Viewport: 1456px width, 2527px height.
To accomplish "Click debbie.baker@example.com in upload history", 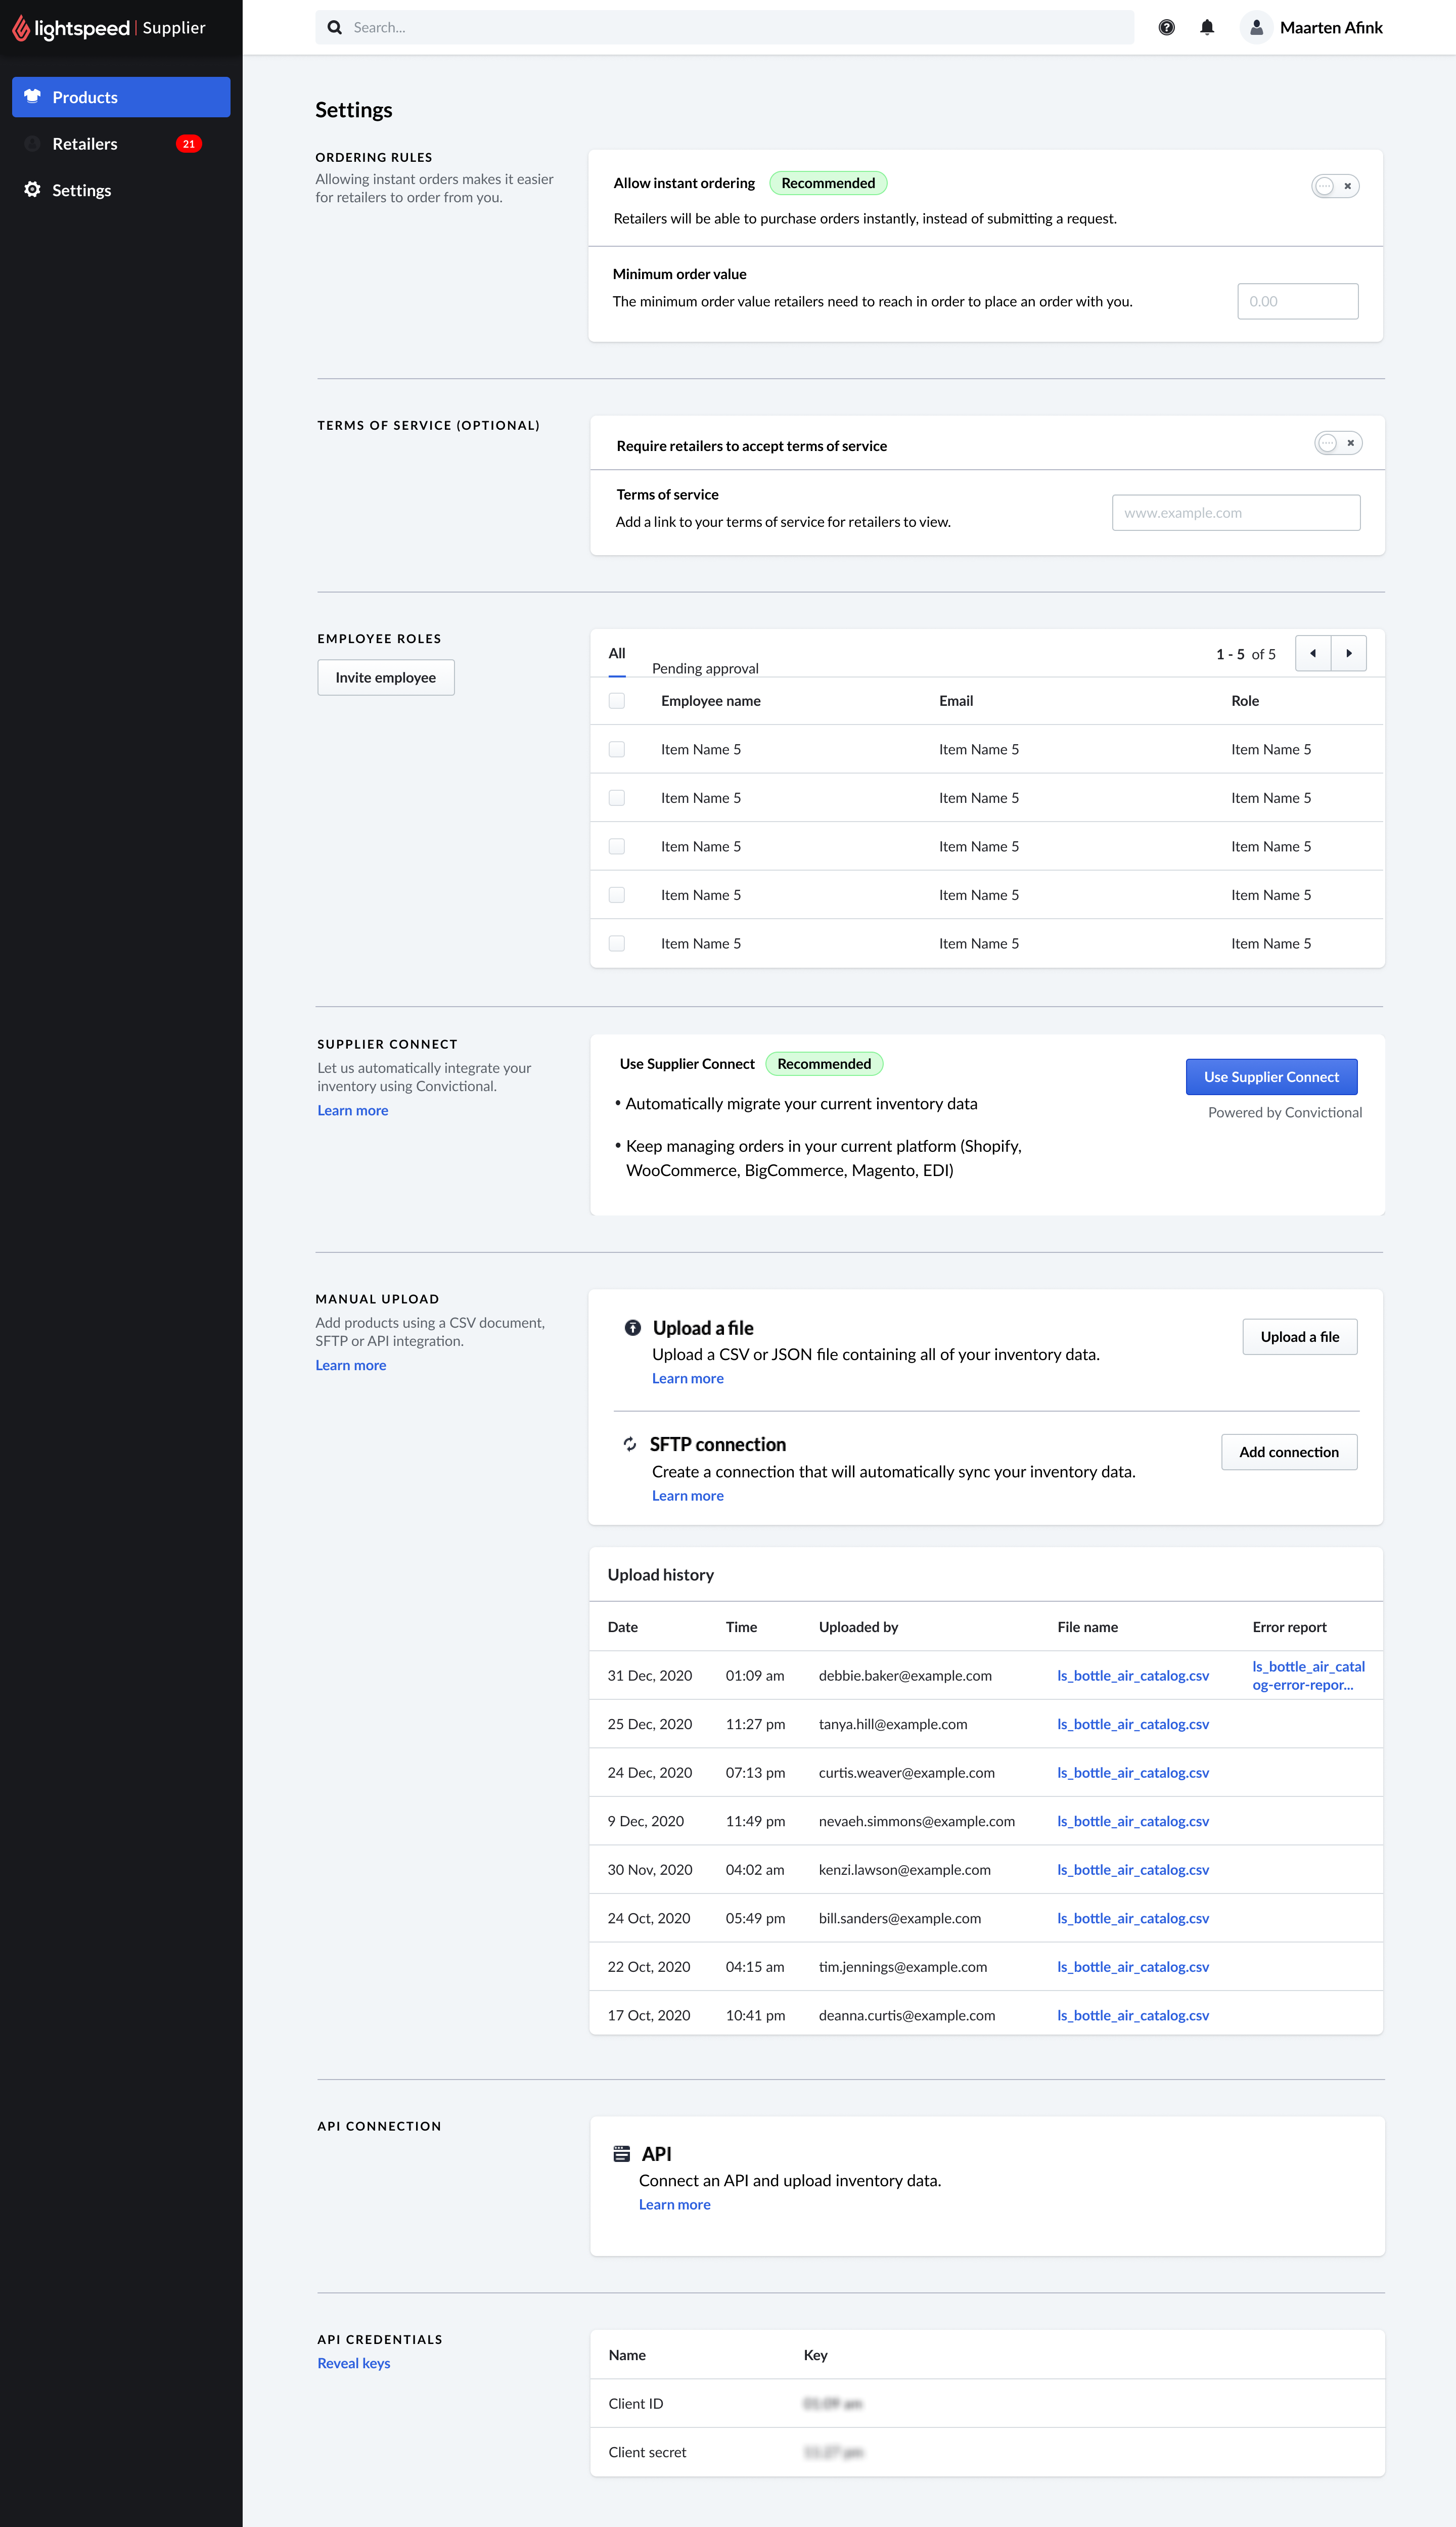I will click(905, 1676).
